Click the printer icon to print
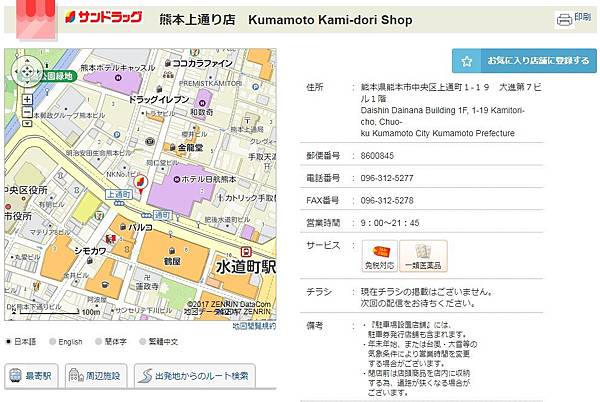 pyautogui.click(x=564, y=20)
